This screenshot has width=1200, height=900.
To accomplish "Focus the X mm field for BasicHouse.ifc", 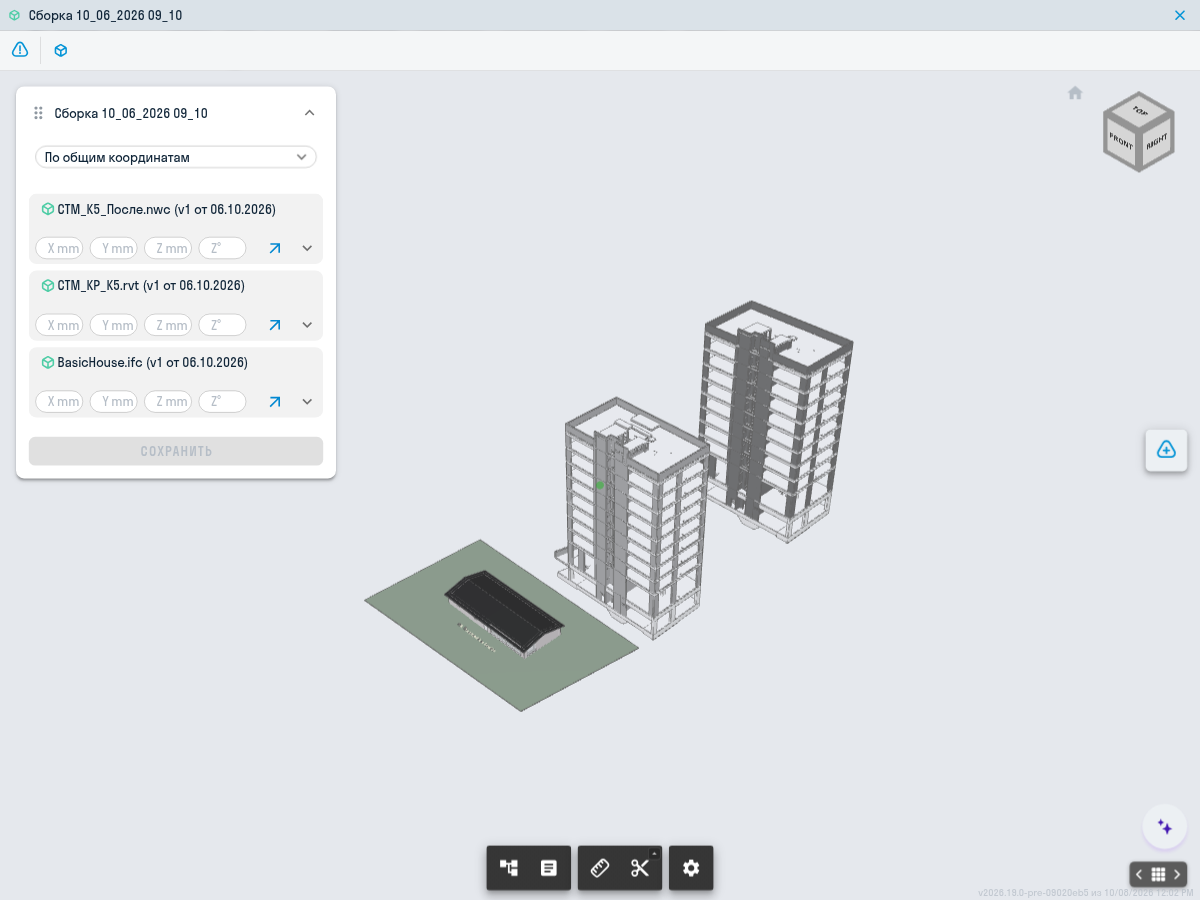I will [60, 402].
